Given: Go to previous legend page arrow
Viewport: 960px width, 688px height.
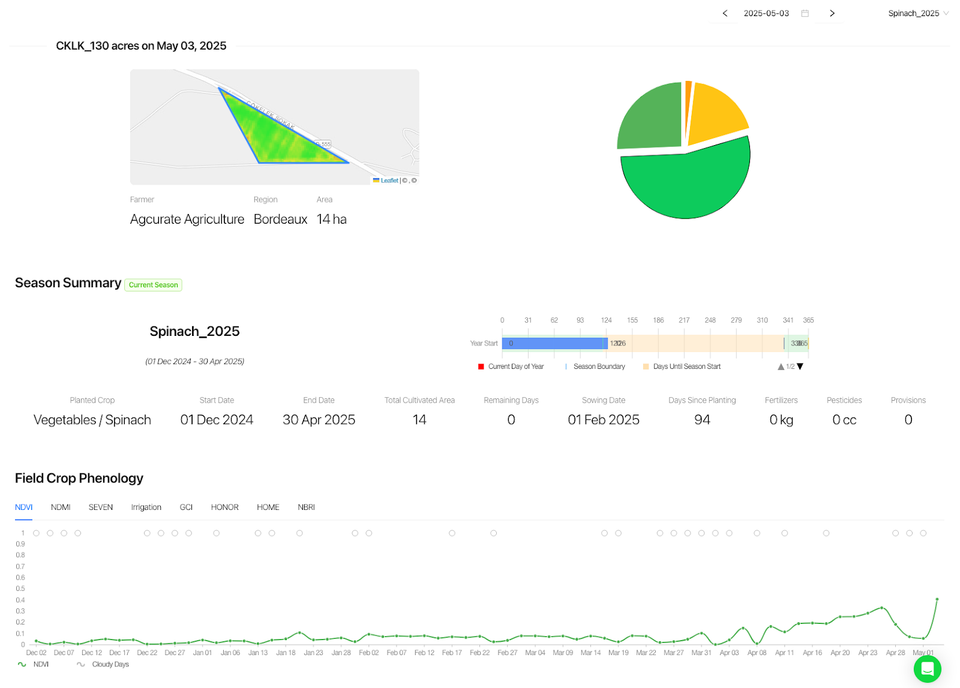Looking at the screenshot, I should [781, 367].
